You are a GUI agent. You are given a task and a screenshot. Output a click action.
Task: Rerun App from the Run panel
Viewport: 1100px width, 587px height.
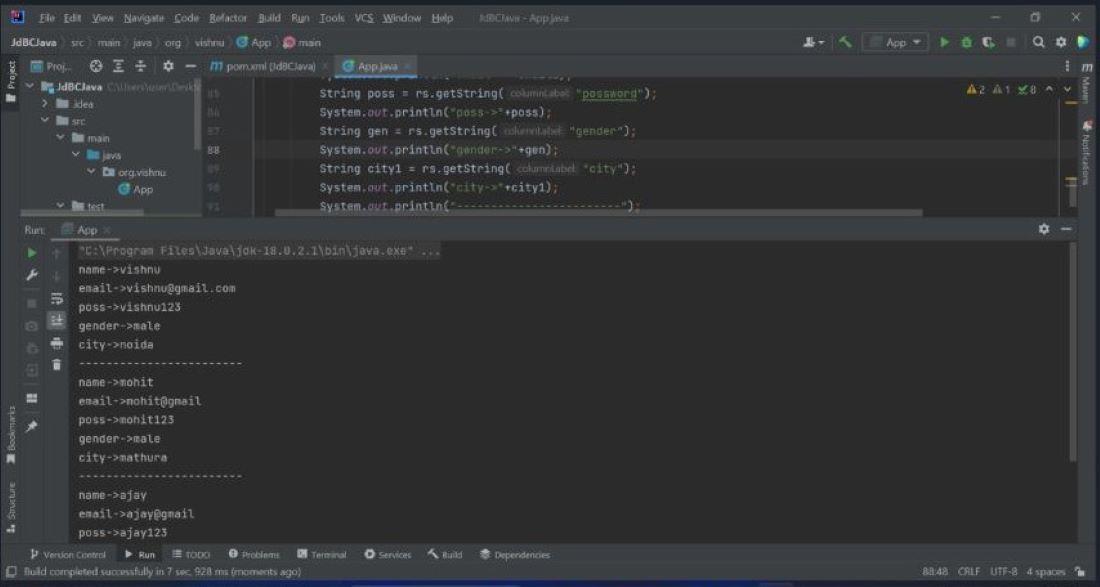[32, 253]
